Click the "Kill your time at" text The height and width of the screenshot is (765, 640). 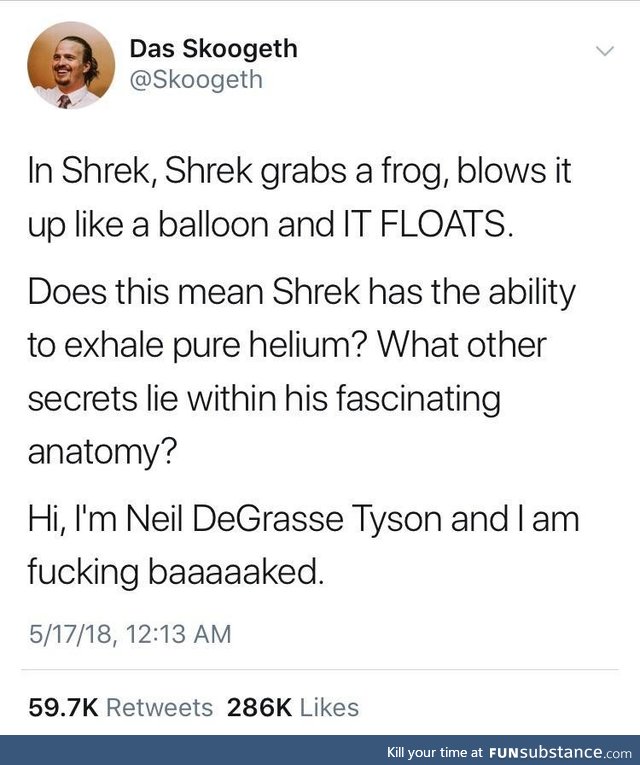[435, 752]
